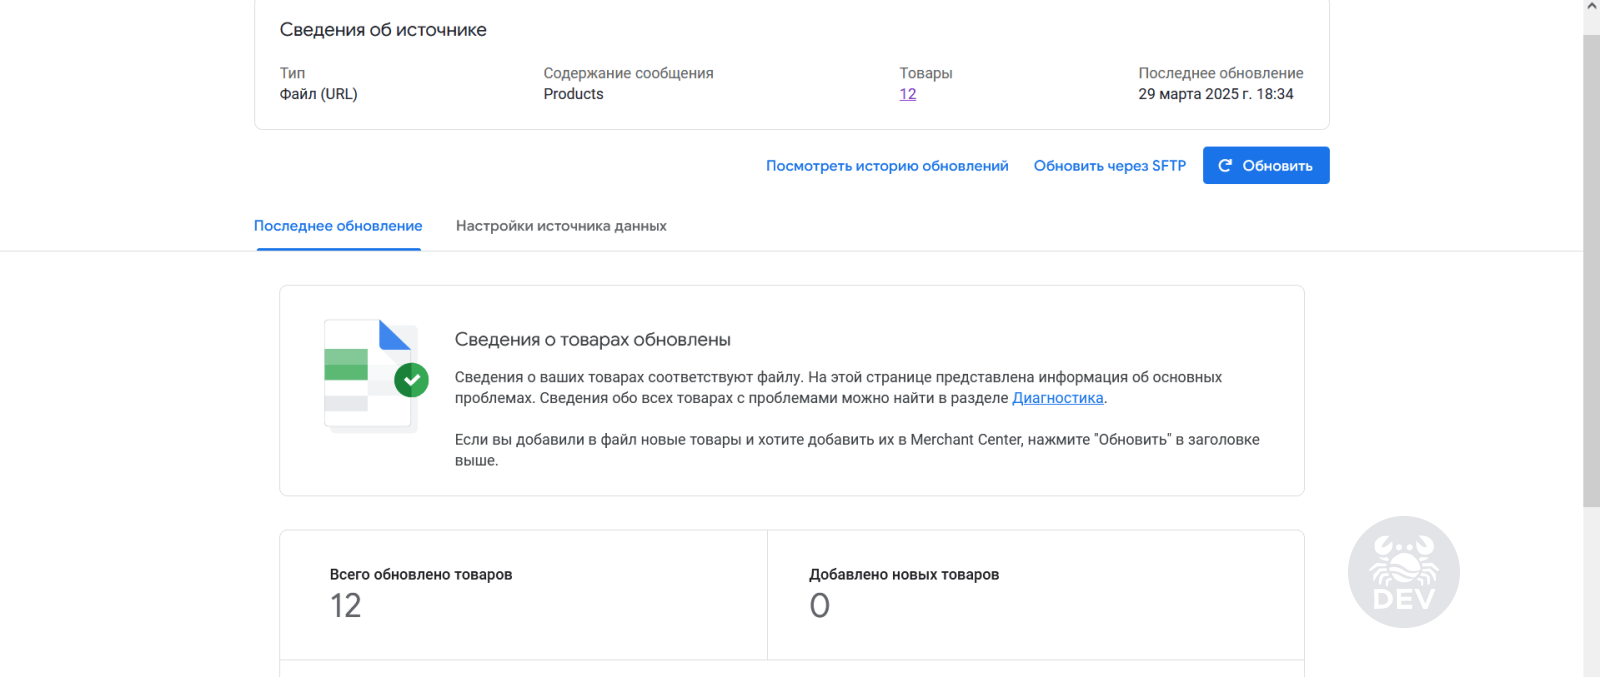Select Обновить через SFTP link
The width and height of the screenshot is (1600, 678).
[x=1110, y=166]
